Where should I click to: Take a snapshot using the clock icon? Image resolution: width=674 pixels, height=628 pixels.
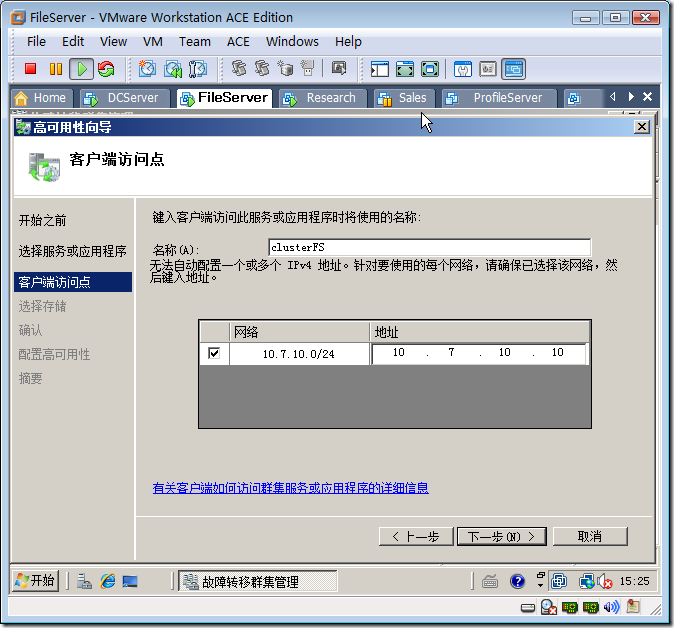(x=147, y=69)
